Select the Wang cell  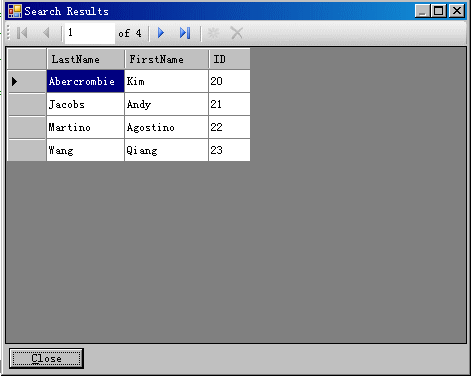click(86, 150)
